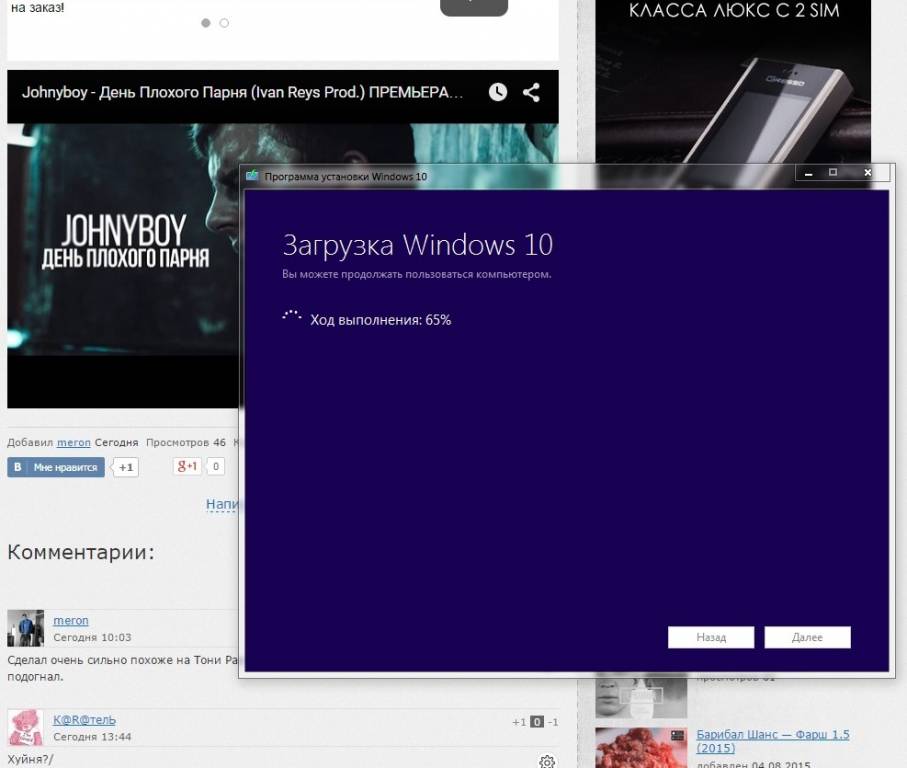This screenshot has width=907, height=768.
Task: Click the share icon on video player
Action: coord(531,93)
